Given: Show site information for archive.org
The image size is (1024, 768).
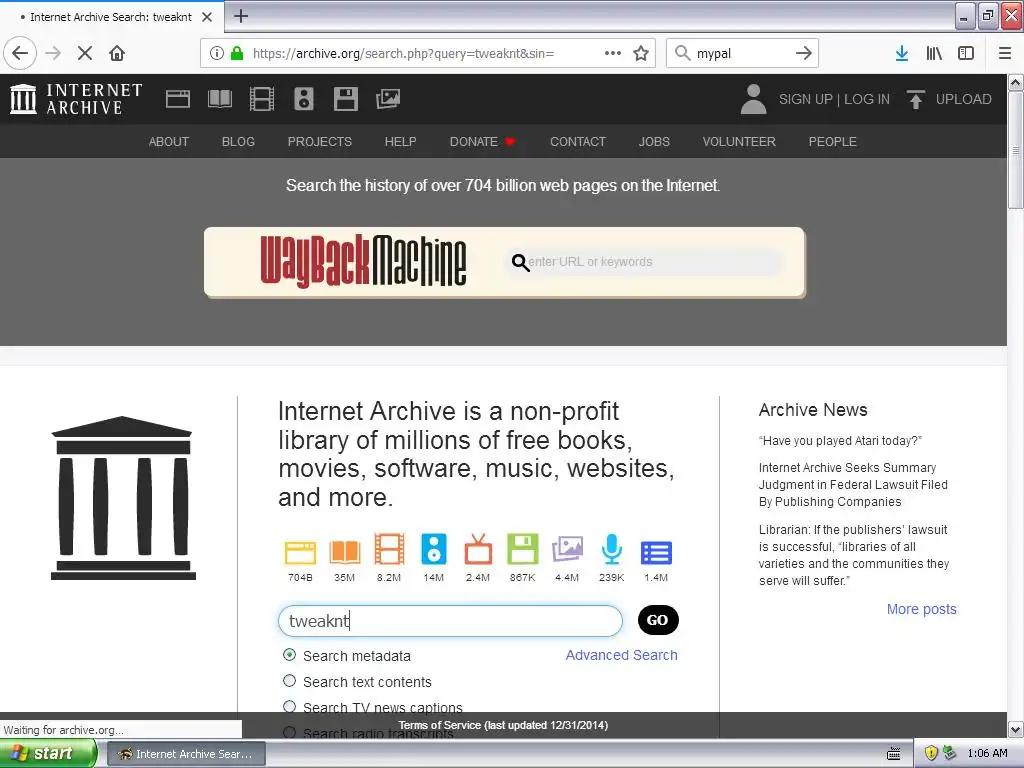Looking at the screenshot, I should [216, 53].
